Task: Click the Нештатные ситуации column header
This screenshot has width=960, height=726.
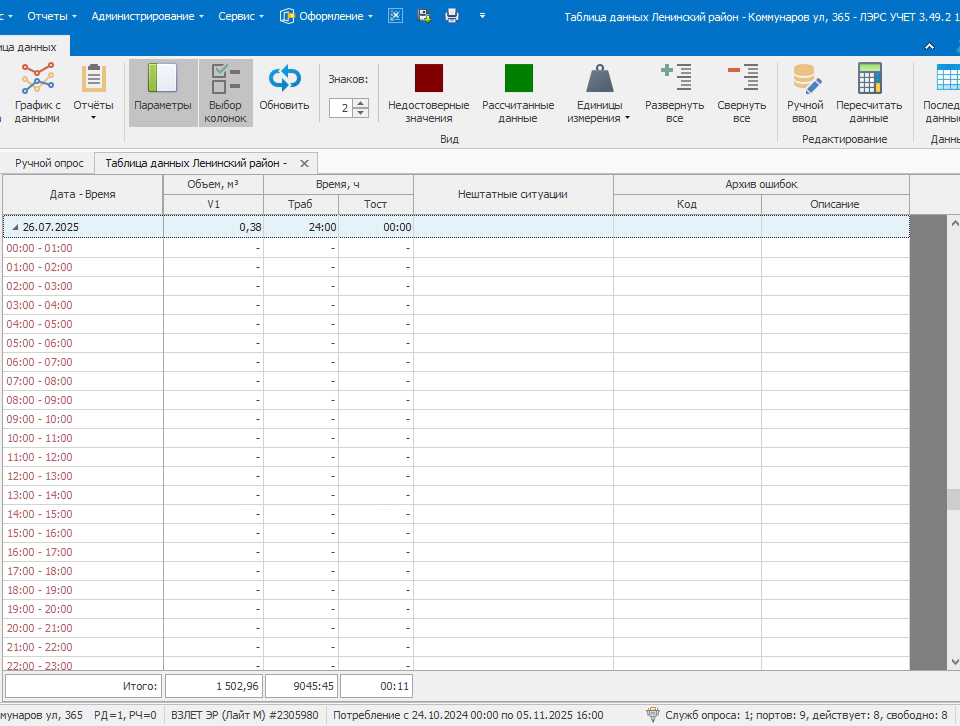Action: (512, 194)
